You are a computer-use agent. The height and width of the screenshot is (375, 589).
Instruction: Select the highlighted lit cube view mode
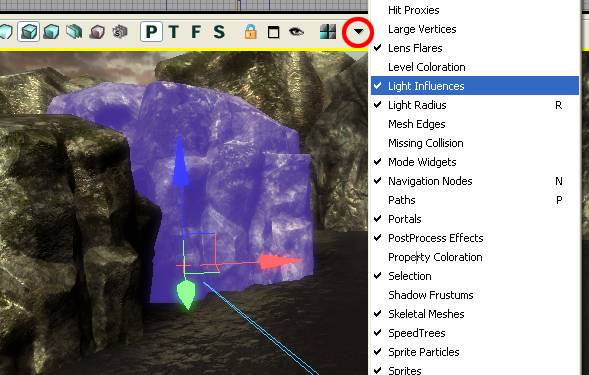point(29,32)
